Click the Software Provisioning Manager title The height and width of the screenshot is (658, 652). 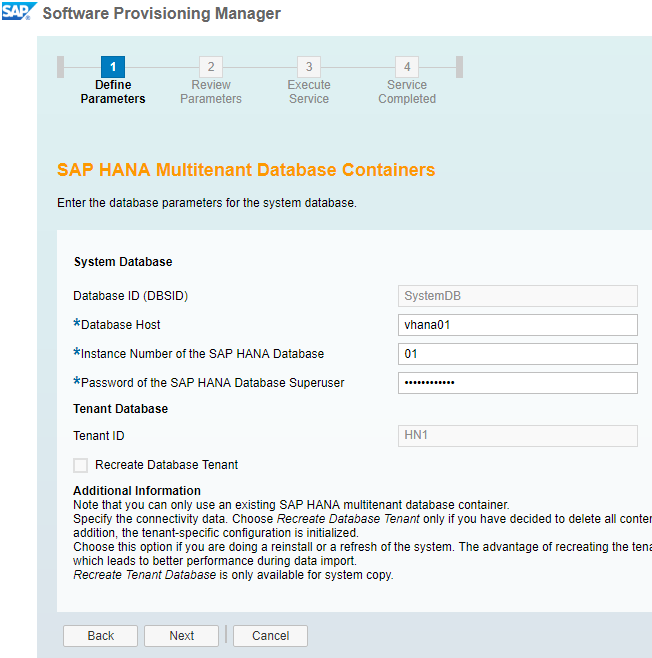[x=162, y=13]
